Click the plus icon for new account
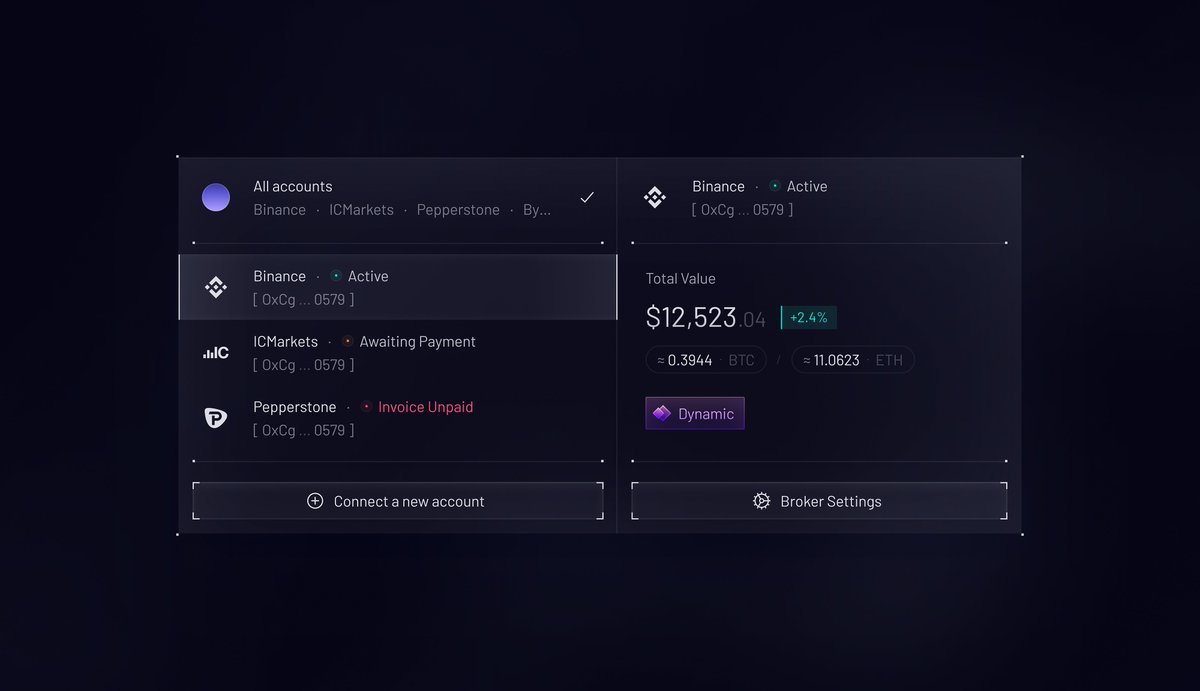 point(315,501)
